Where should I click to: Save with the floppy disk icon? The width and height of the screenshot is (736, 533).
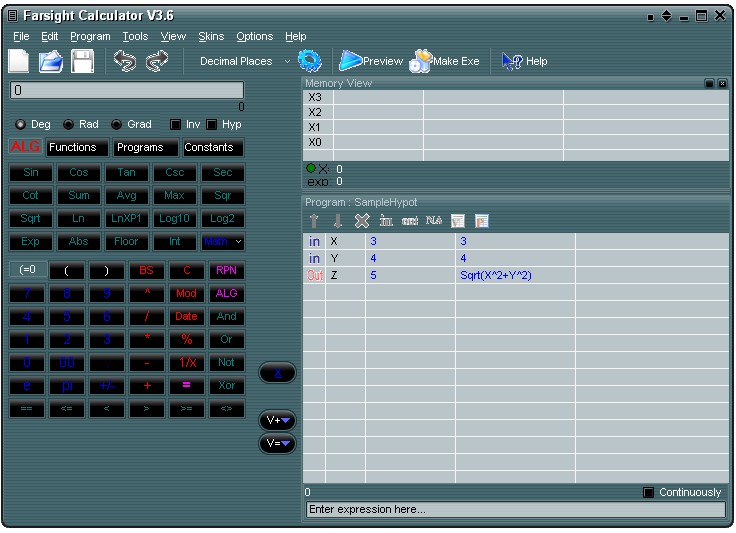pyautogui.click(x=82, y=61)
